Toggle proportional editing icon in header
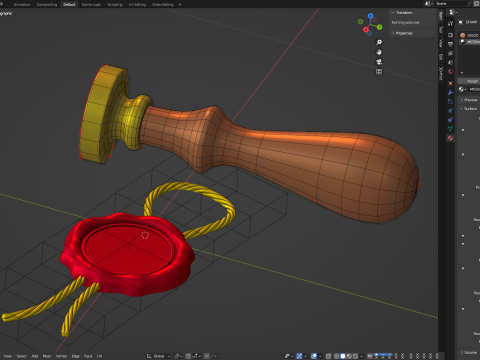480x360 pixels. pyautogui.click(x=207, y=356)
